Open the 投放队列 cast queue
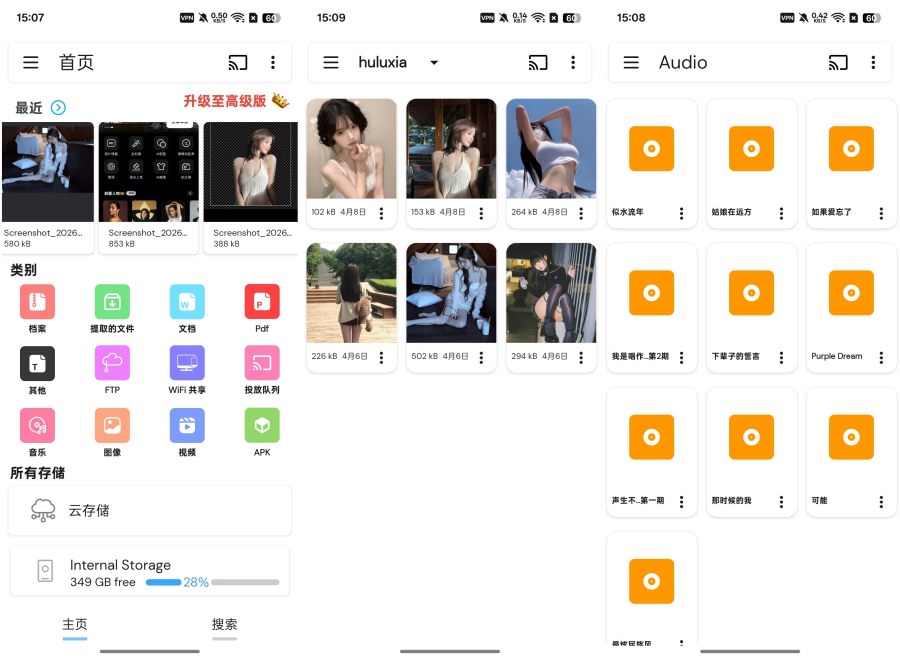Viewport: 900px width, 659px height. [261, 364]
